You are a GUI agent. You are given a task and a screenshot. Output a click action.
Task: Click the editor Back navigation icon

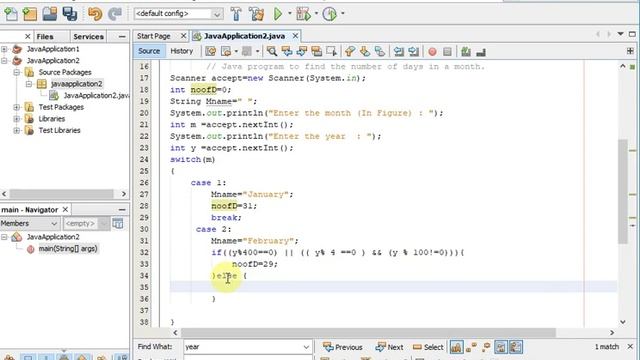(226, 51)
